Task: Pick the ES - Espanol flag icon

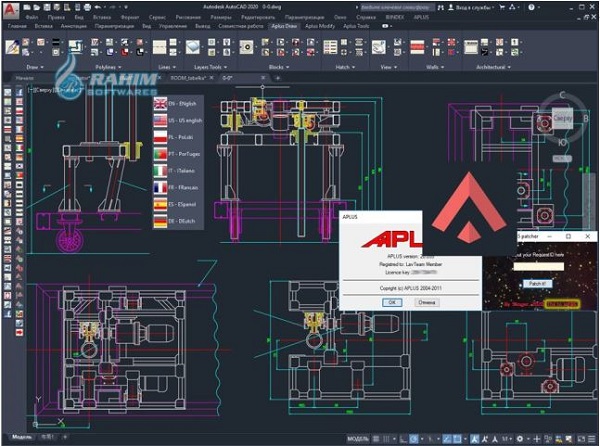Action: coord(160,203)
